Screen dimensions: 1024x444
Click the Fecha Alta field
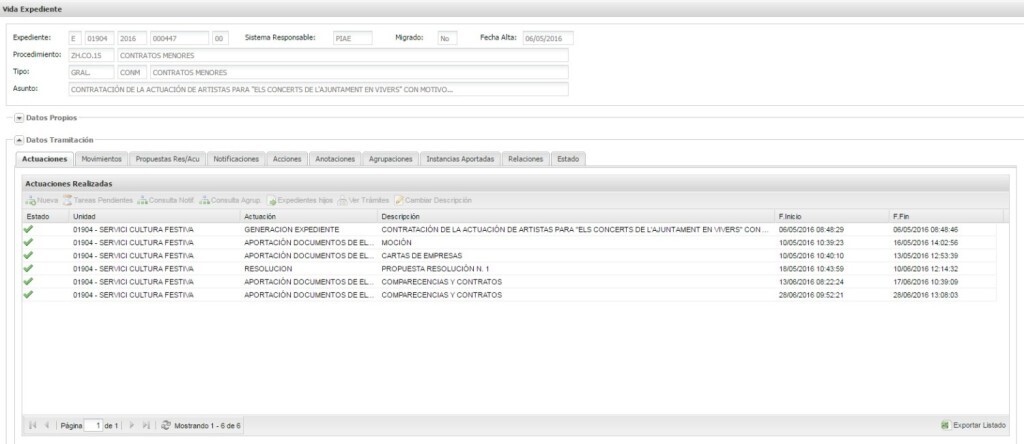tap(548, 39)
